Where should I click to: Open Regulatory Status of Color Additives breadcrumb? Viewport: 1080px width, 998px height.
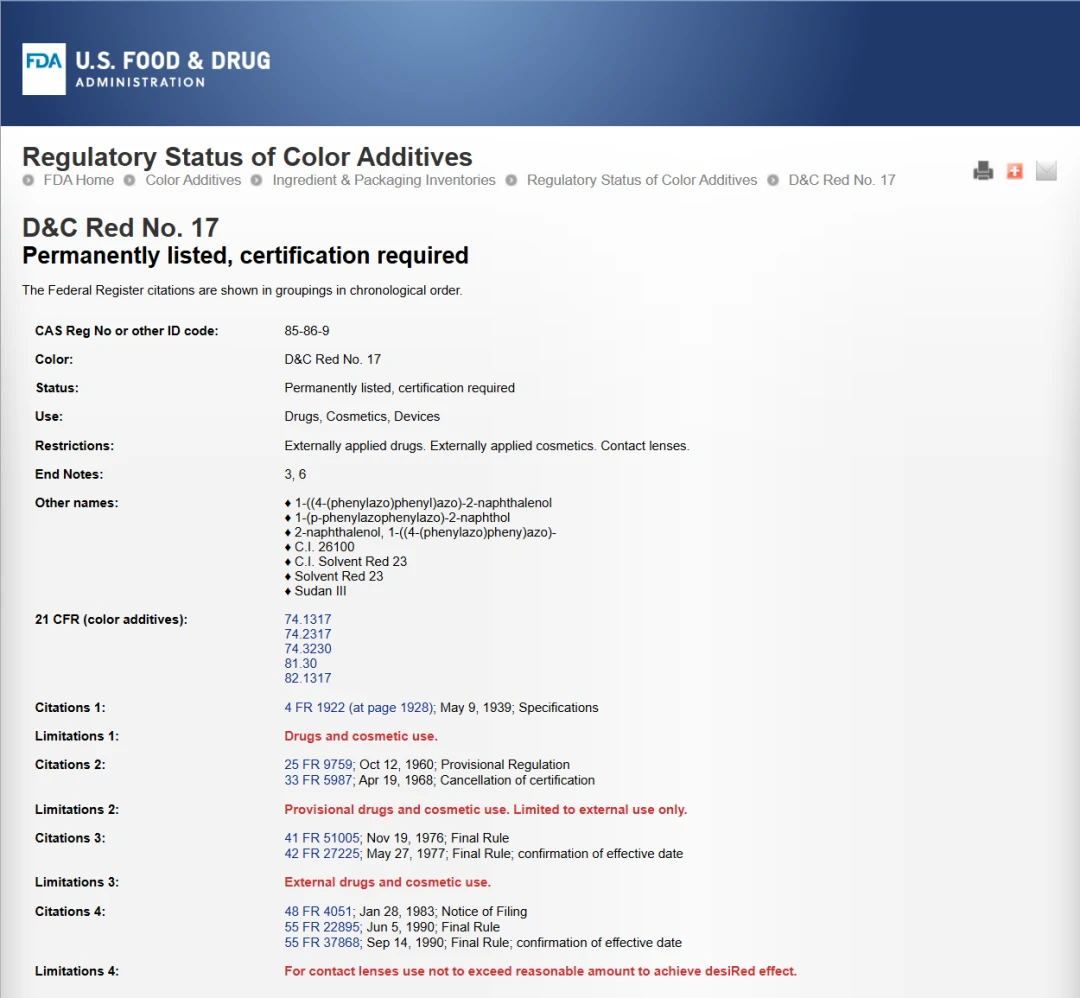(x=642, y=180)
